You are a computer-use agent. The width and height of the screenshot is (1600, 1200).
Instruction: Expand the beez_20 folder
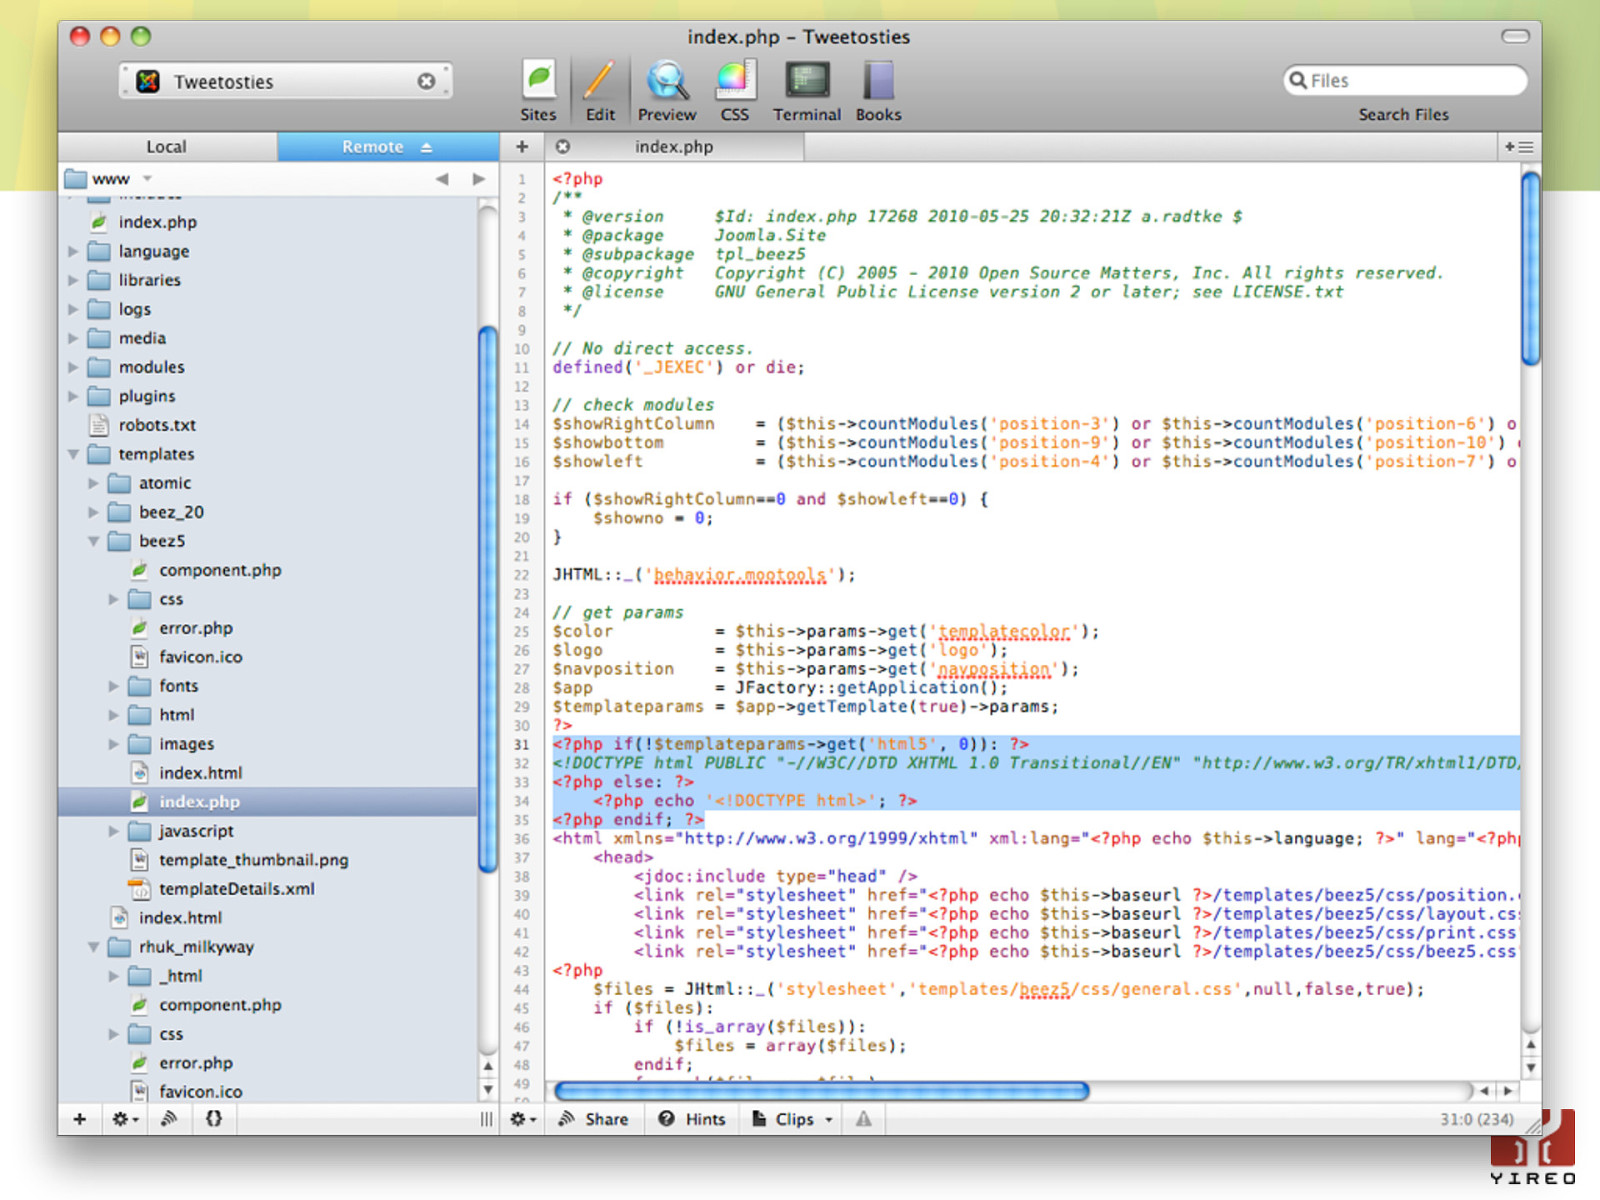(93, 512)
